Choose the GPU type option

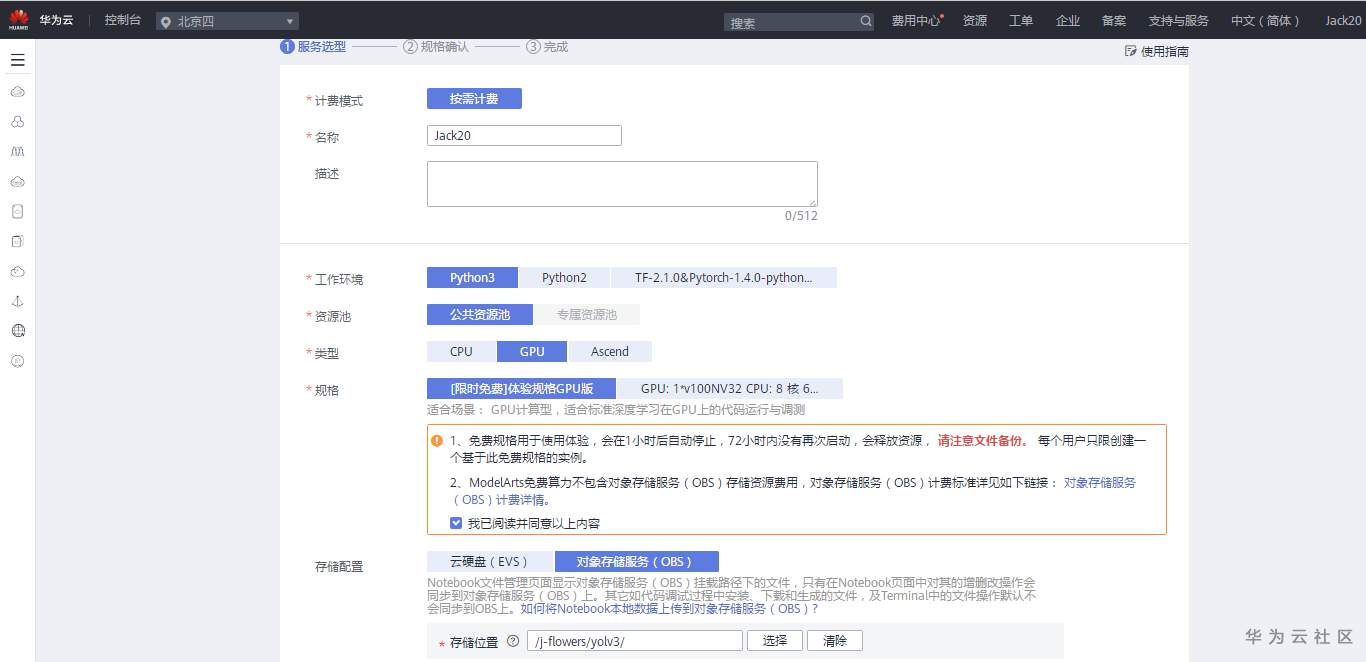[532, 352]
